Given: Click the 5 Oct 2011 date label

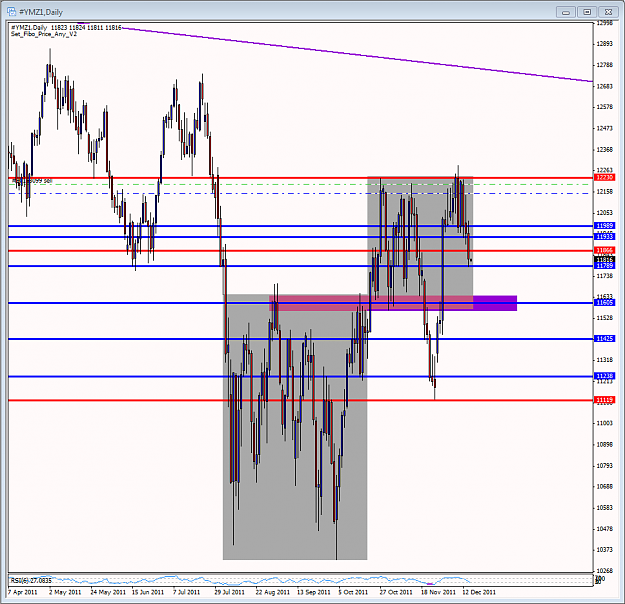Looking at the screenshot, I should tap(353, 592).
